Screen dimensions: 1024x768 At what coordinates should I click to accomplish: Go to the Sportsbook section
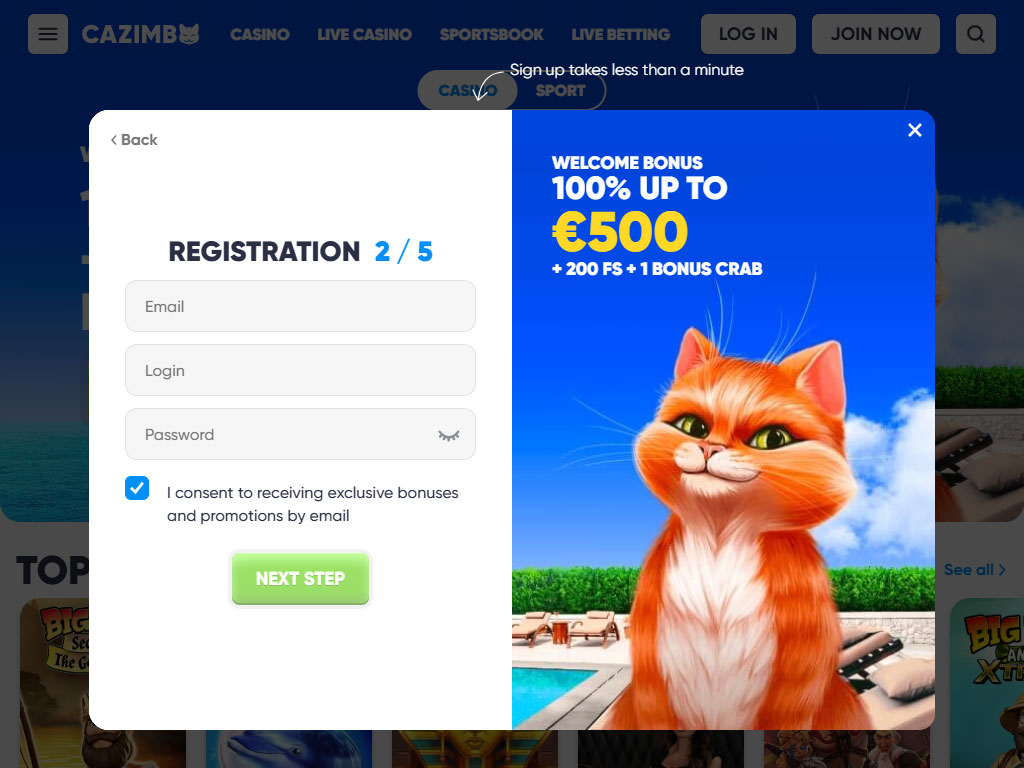491,34
